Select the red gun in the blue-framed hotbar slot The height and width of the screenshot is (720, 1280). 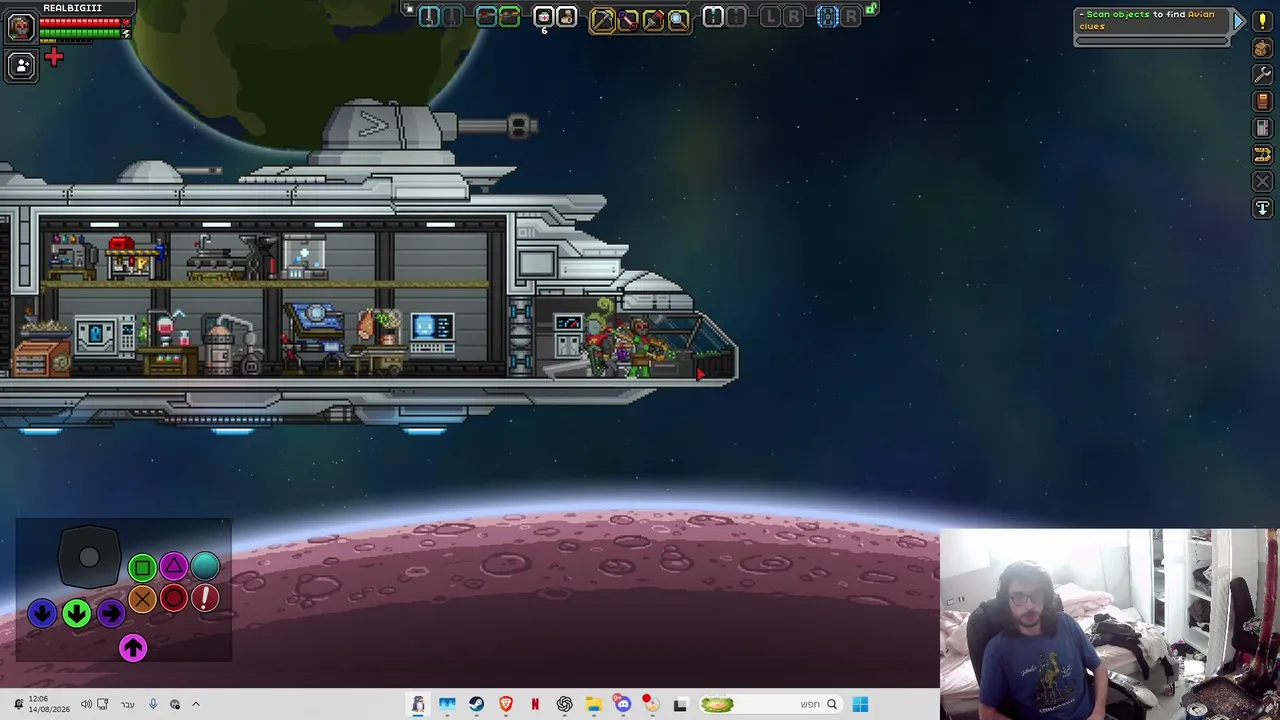pyautogui.click(x=485, y=17)
